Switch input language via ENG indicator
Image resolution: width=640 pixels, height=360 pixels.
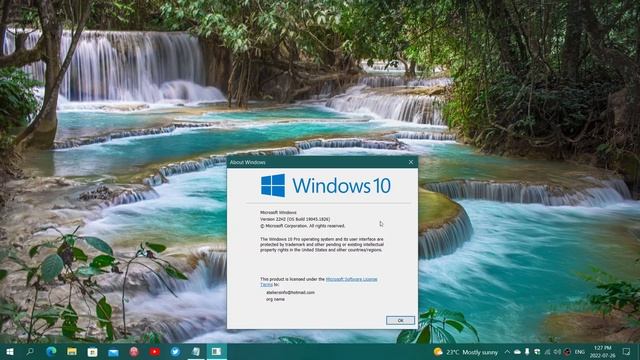[580, 352]
